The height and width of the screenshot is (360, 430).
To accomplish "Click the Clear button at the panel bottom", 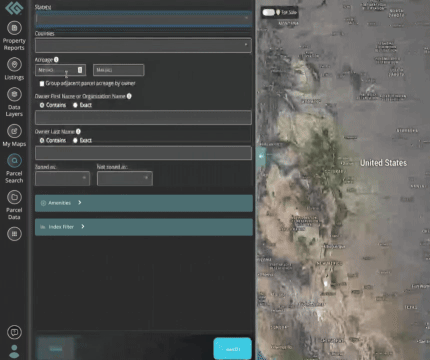I will [x=56, y=349].
